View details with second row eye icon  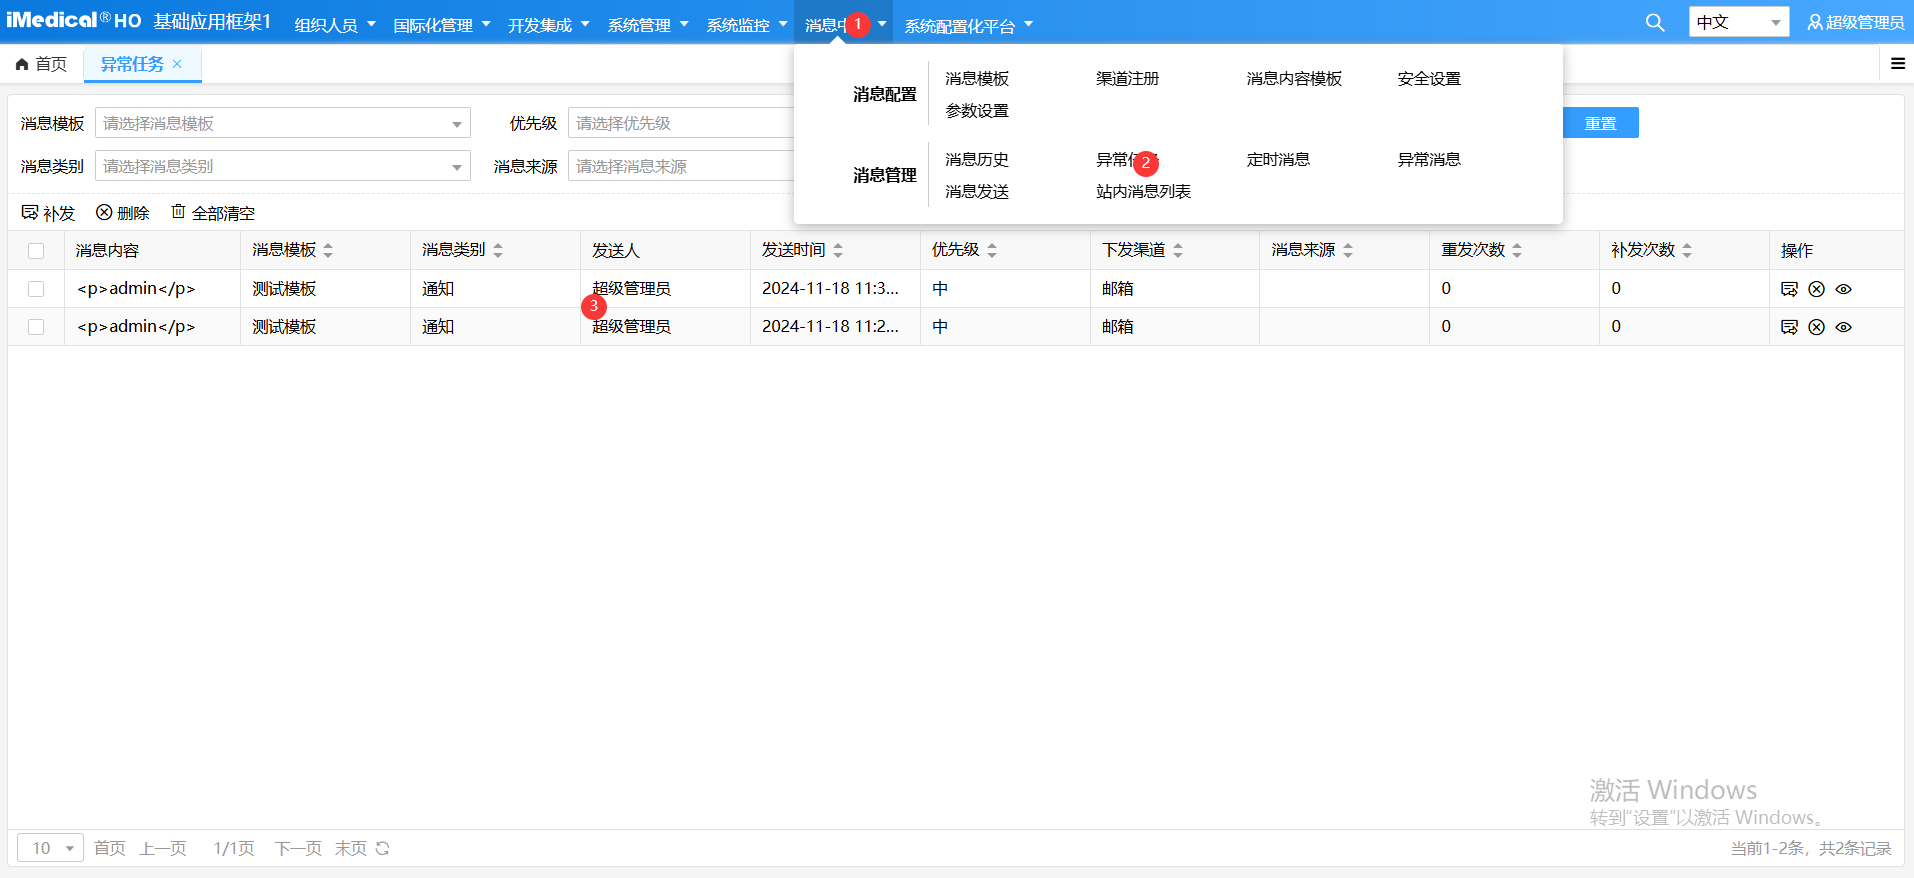(x=1843, y=327)
